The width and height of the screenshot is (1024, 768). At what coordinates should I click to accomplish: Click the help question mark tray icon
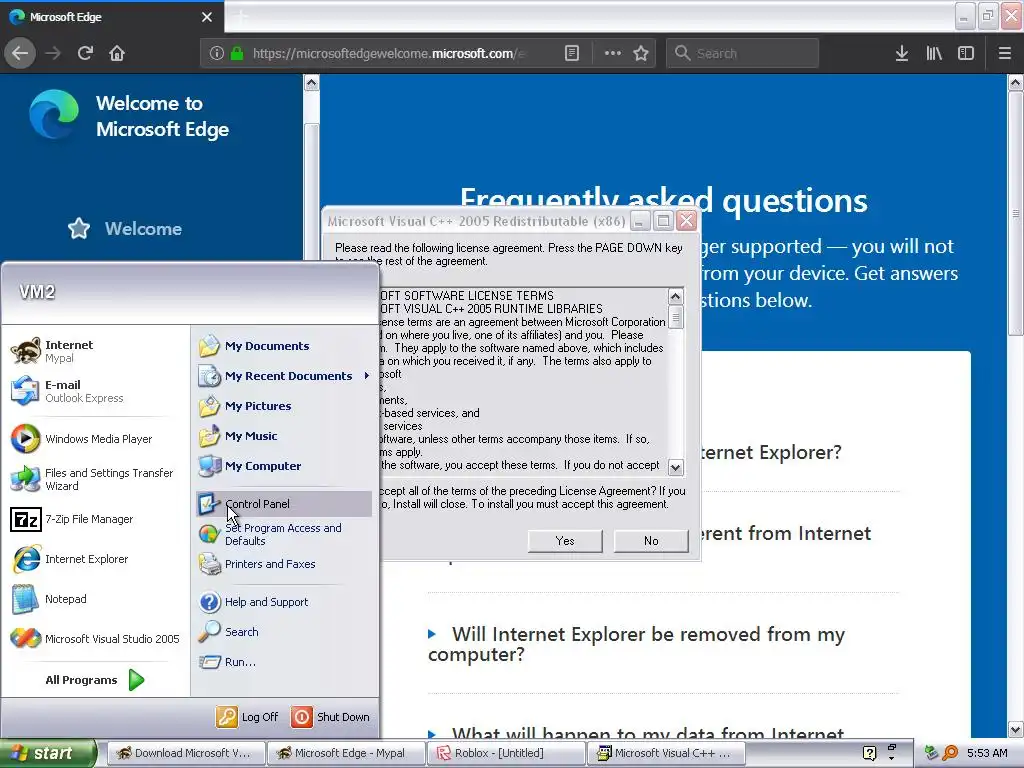click(x=869, y=753)
